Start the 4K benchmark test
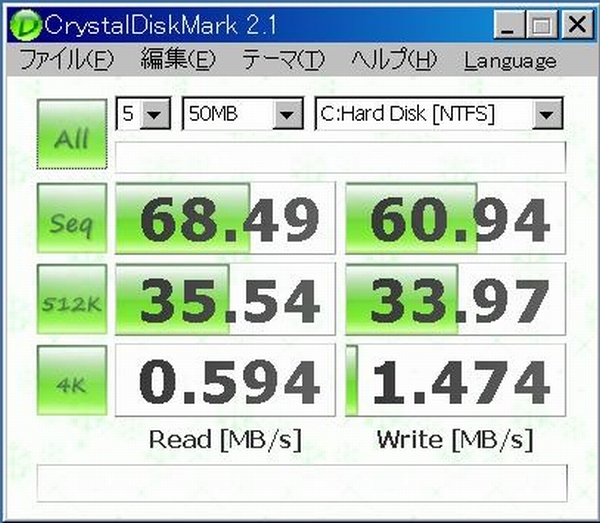The height and width of the screenshot is (523, 600). (x=72, y=380)
